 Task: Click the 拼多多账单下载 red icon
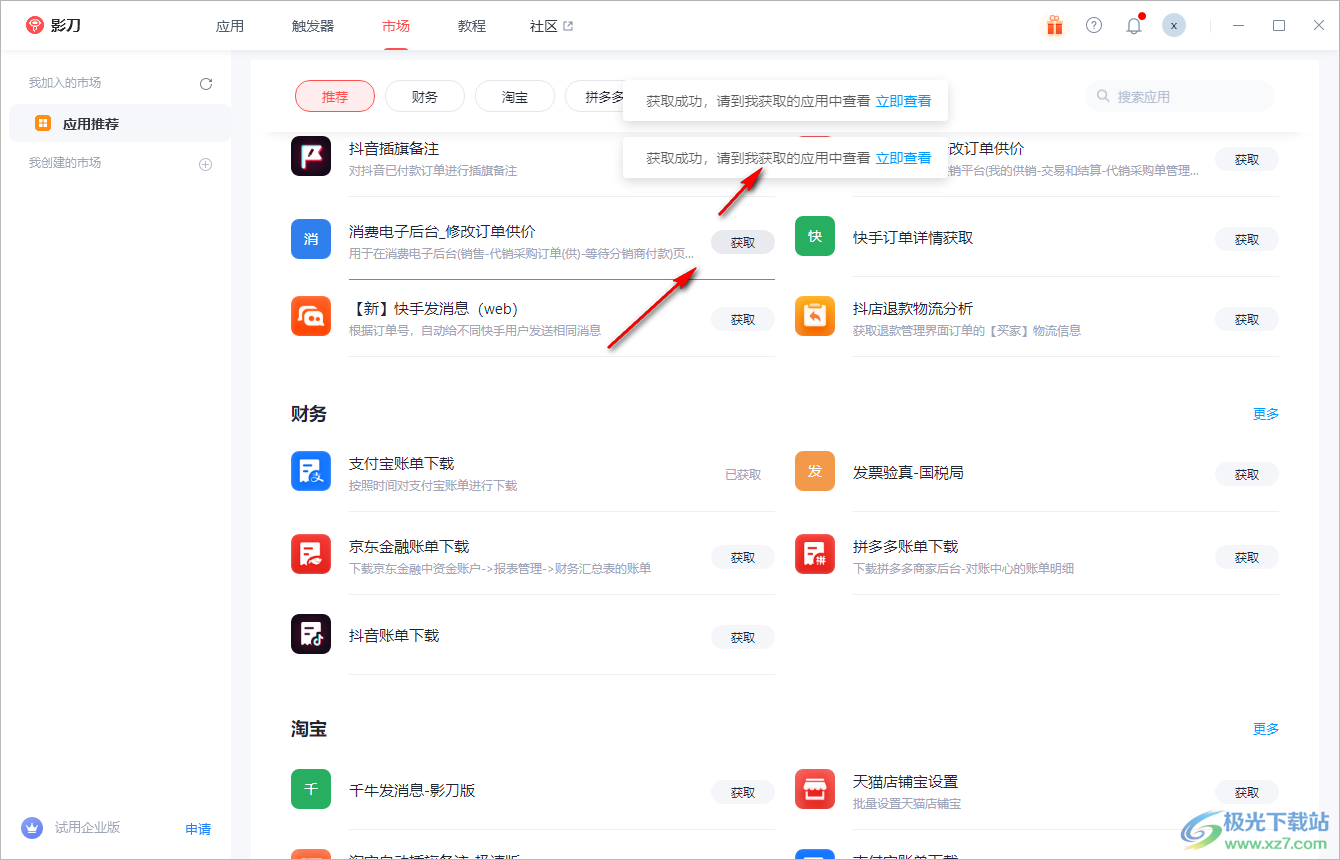815,554
